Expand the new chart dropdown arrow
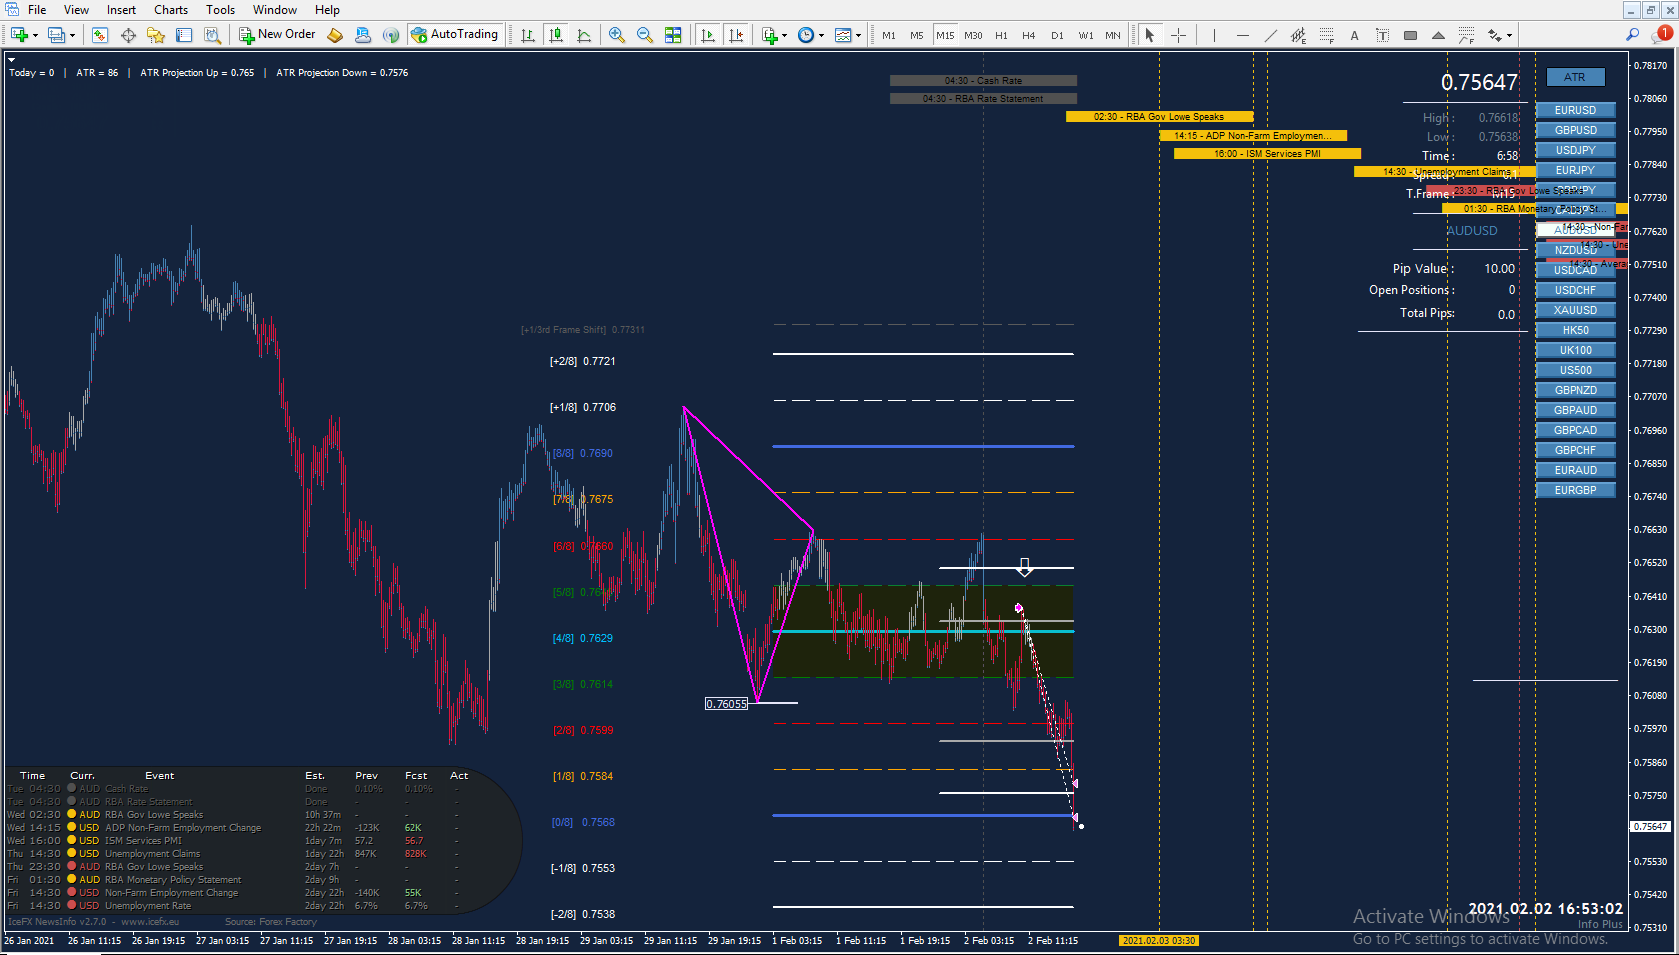Screen dimensions: 1679x955 (x=35, y=36)
